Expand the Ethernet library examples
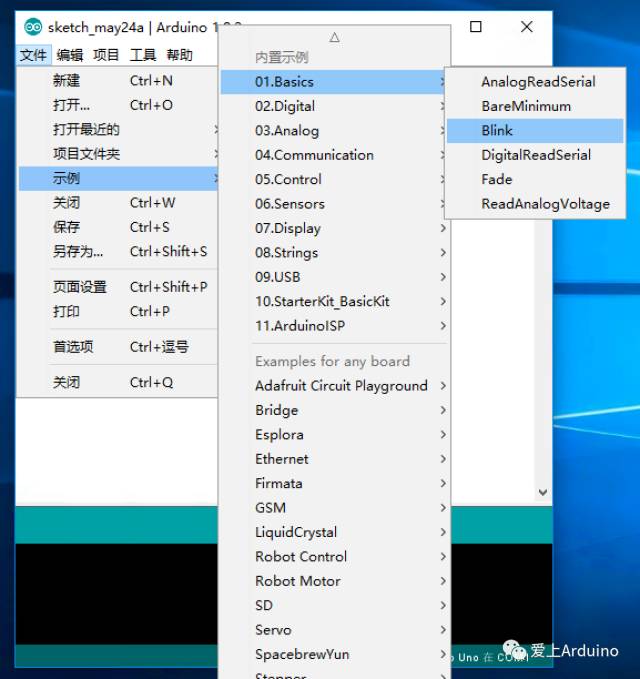The height and width of the screenshot is (679, 640). [x=334, y=459]
